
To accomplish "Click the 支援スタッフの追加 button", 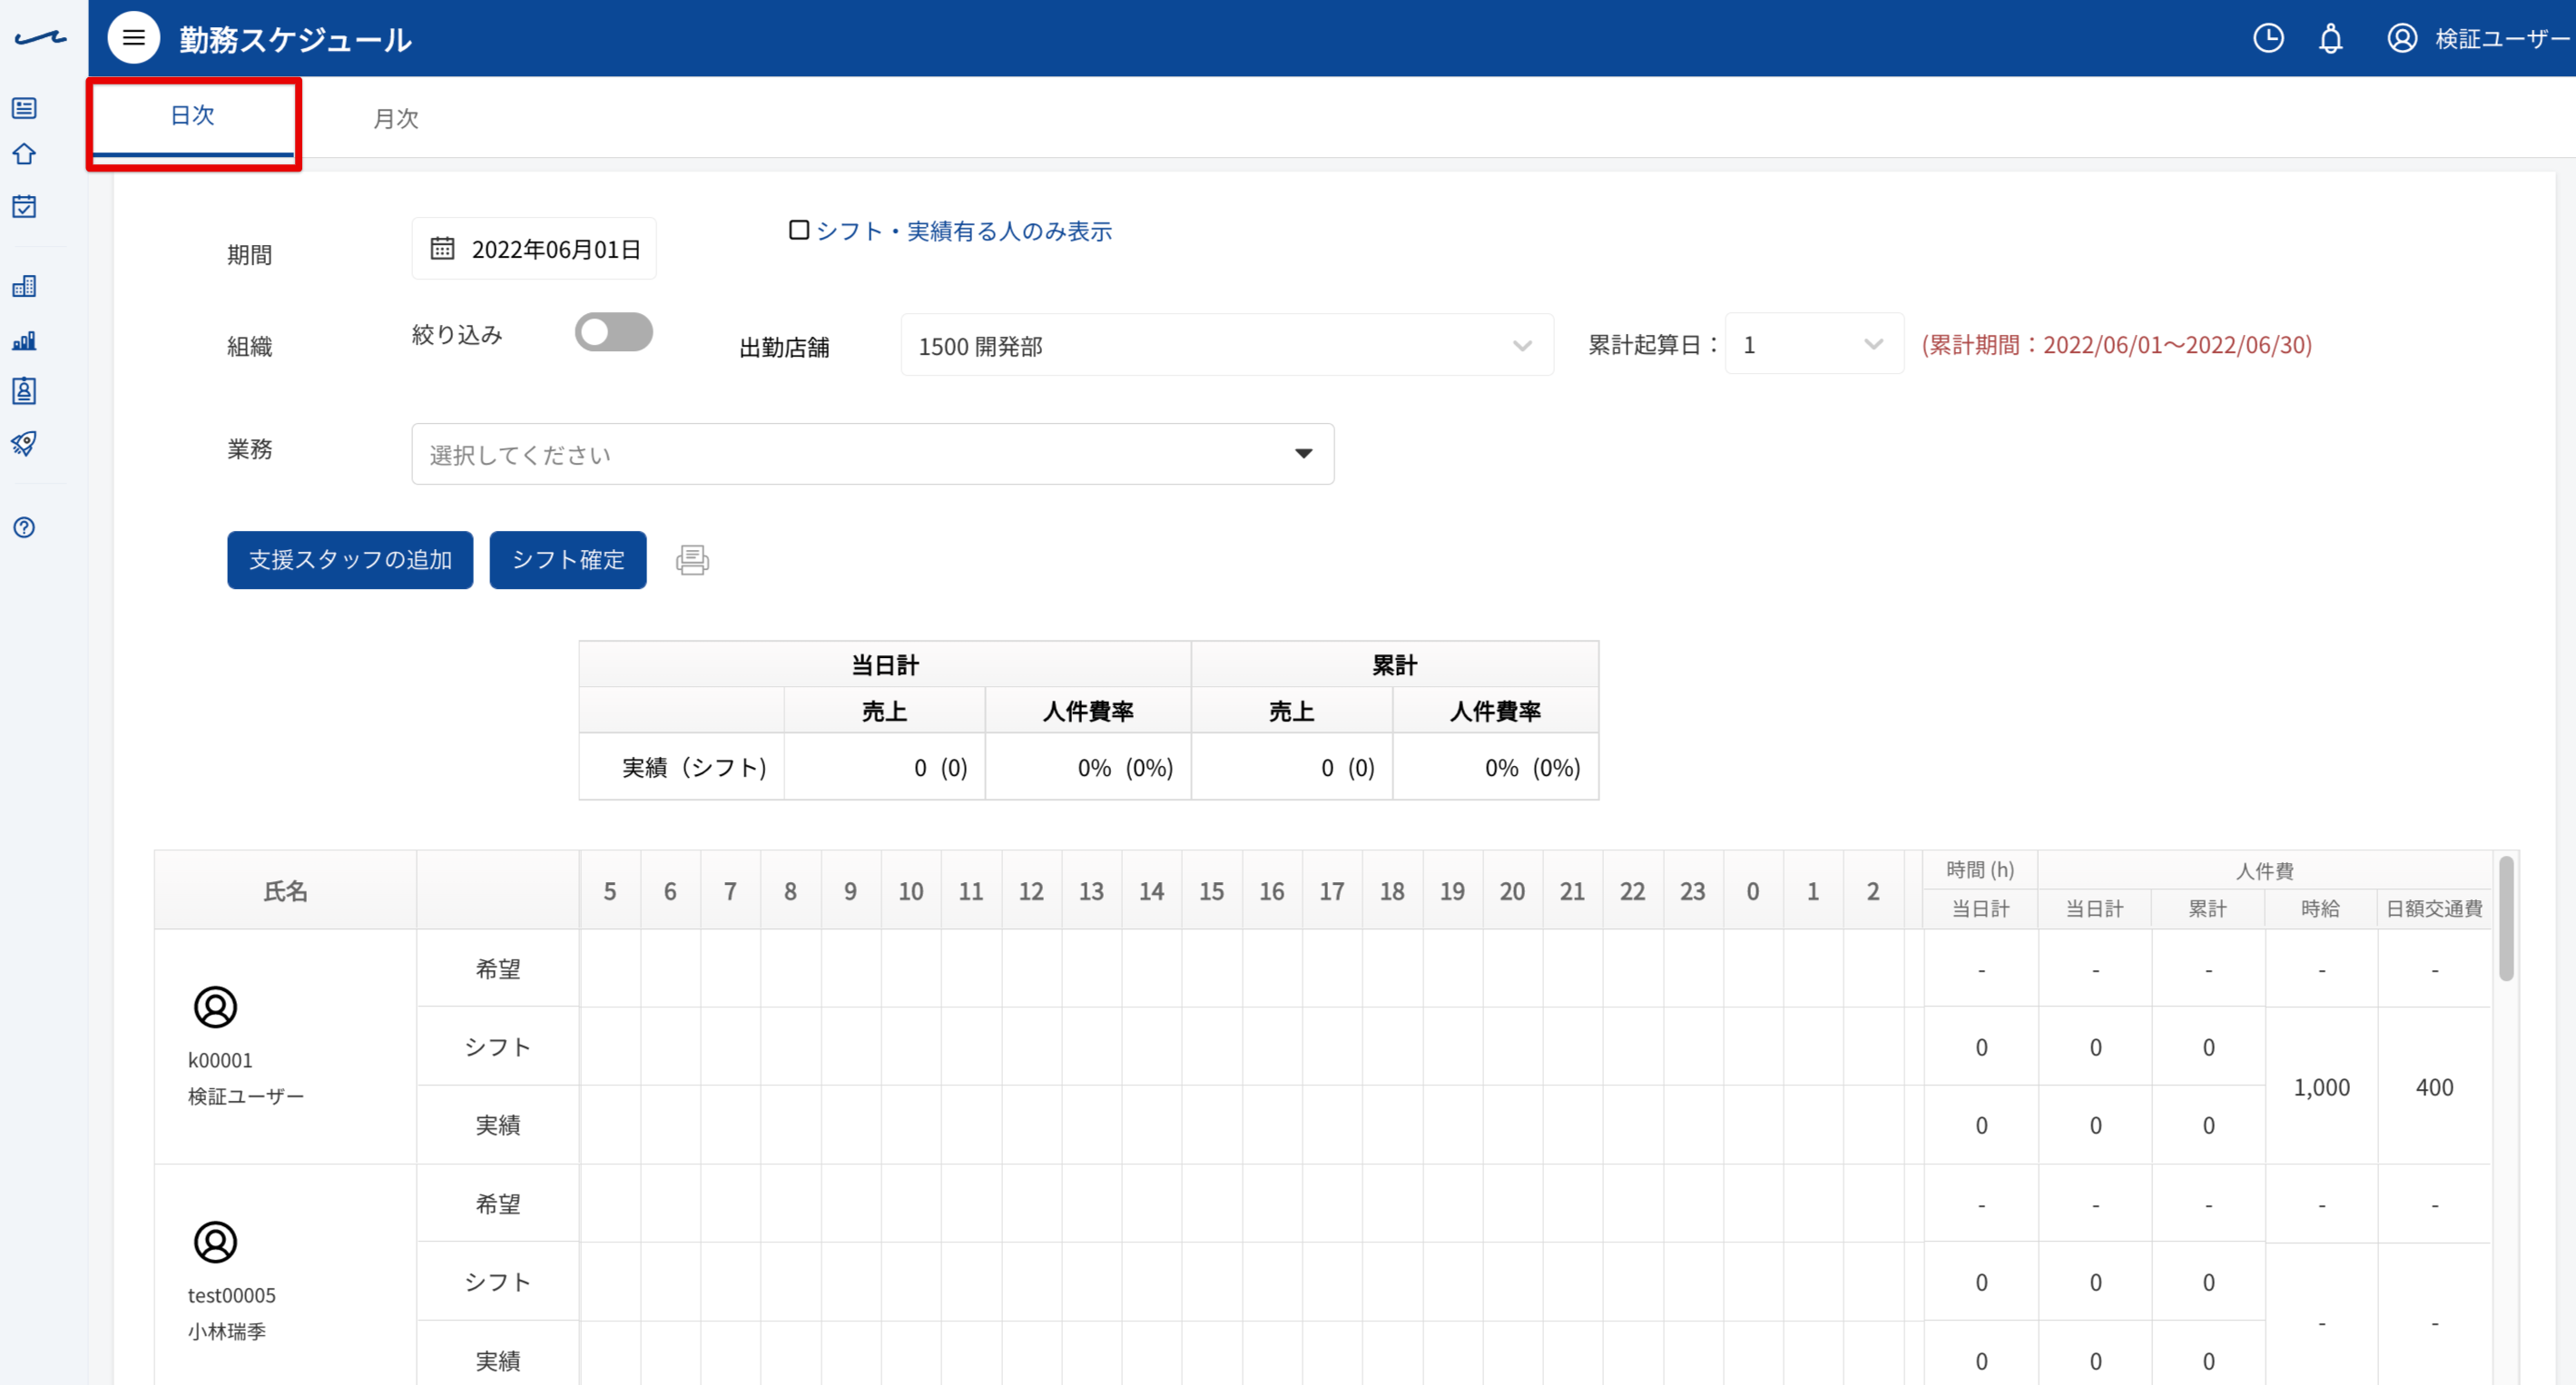I will (x=350, y=560).
